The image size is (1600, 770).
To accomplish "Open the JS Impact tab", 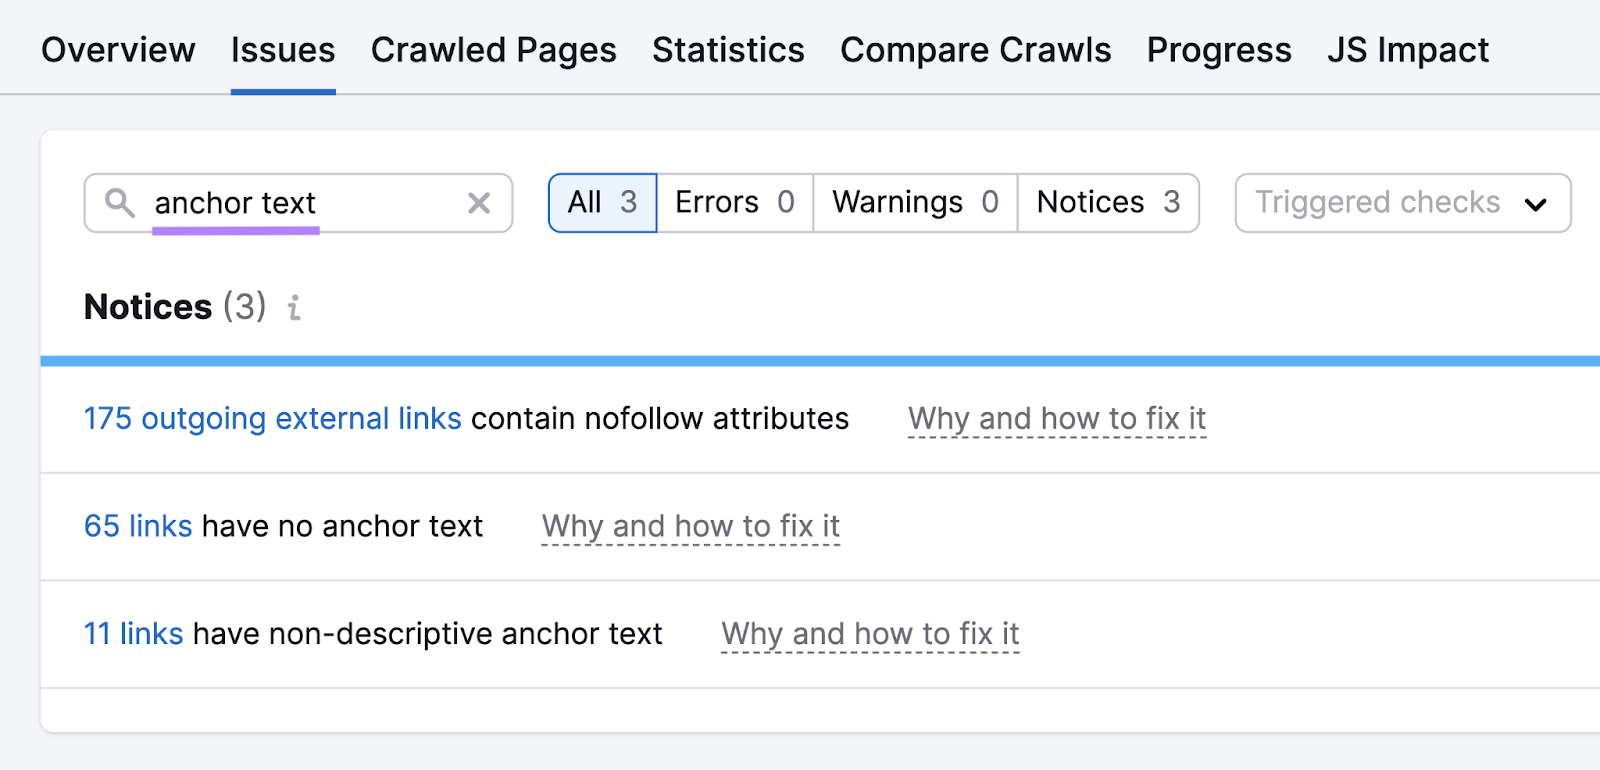I will (1407, 50).
